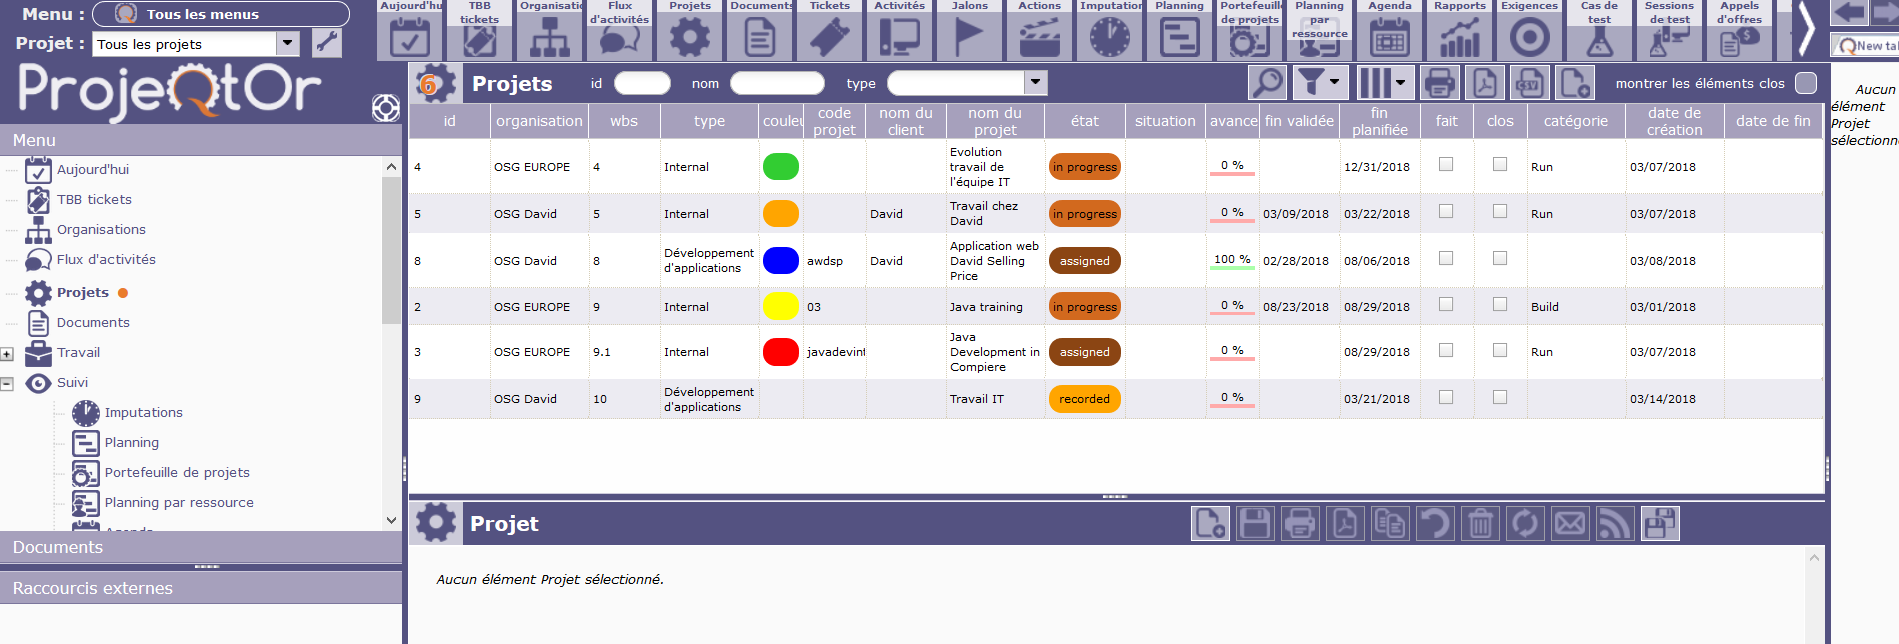The height and width of the screenshot is (644, 1899).
Task: Check the 'fait' box for Java training row
Action: point(1446,305)
